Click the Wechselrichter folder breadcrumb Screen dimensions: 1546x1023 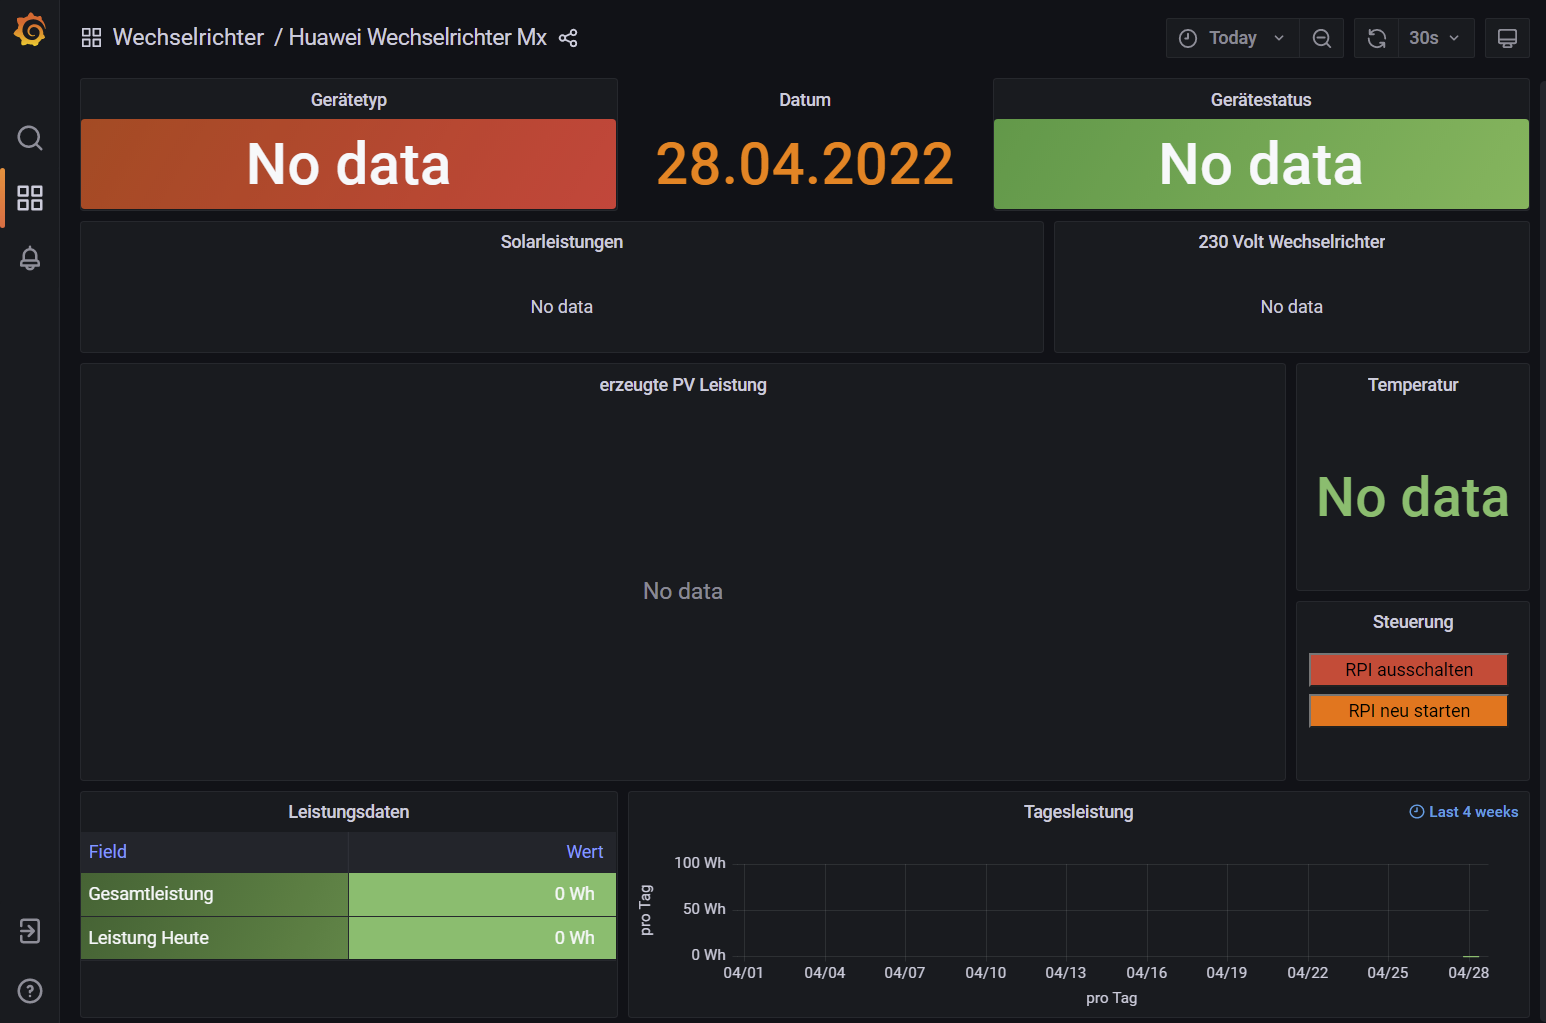(188, 38)
